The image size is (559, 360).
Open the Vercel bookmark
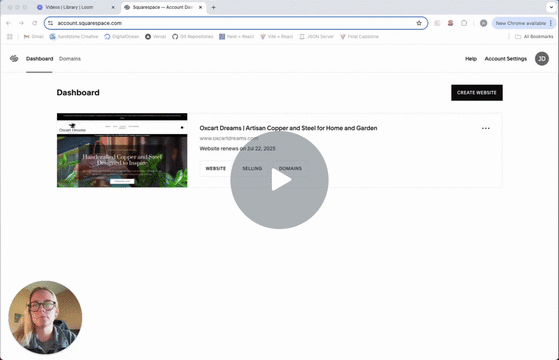pos(155,37)
